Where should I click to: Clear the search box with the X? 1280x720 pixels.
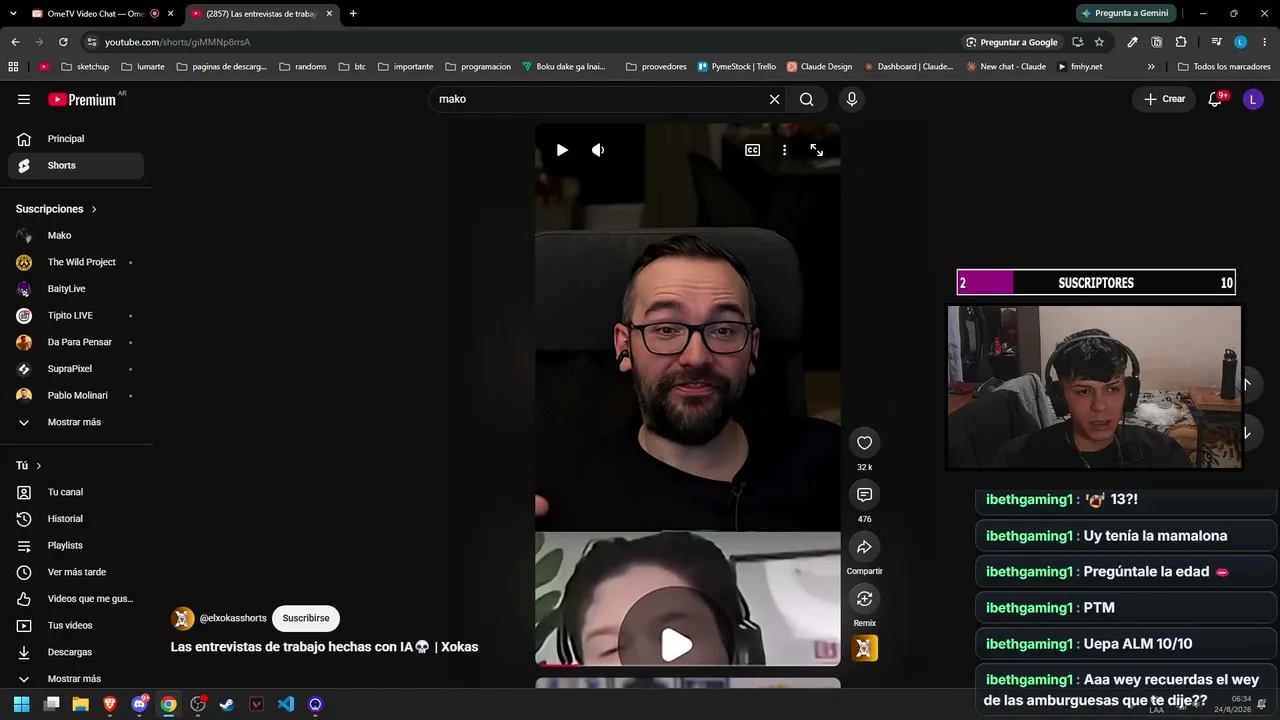[774, 99]
